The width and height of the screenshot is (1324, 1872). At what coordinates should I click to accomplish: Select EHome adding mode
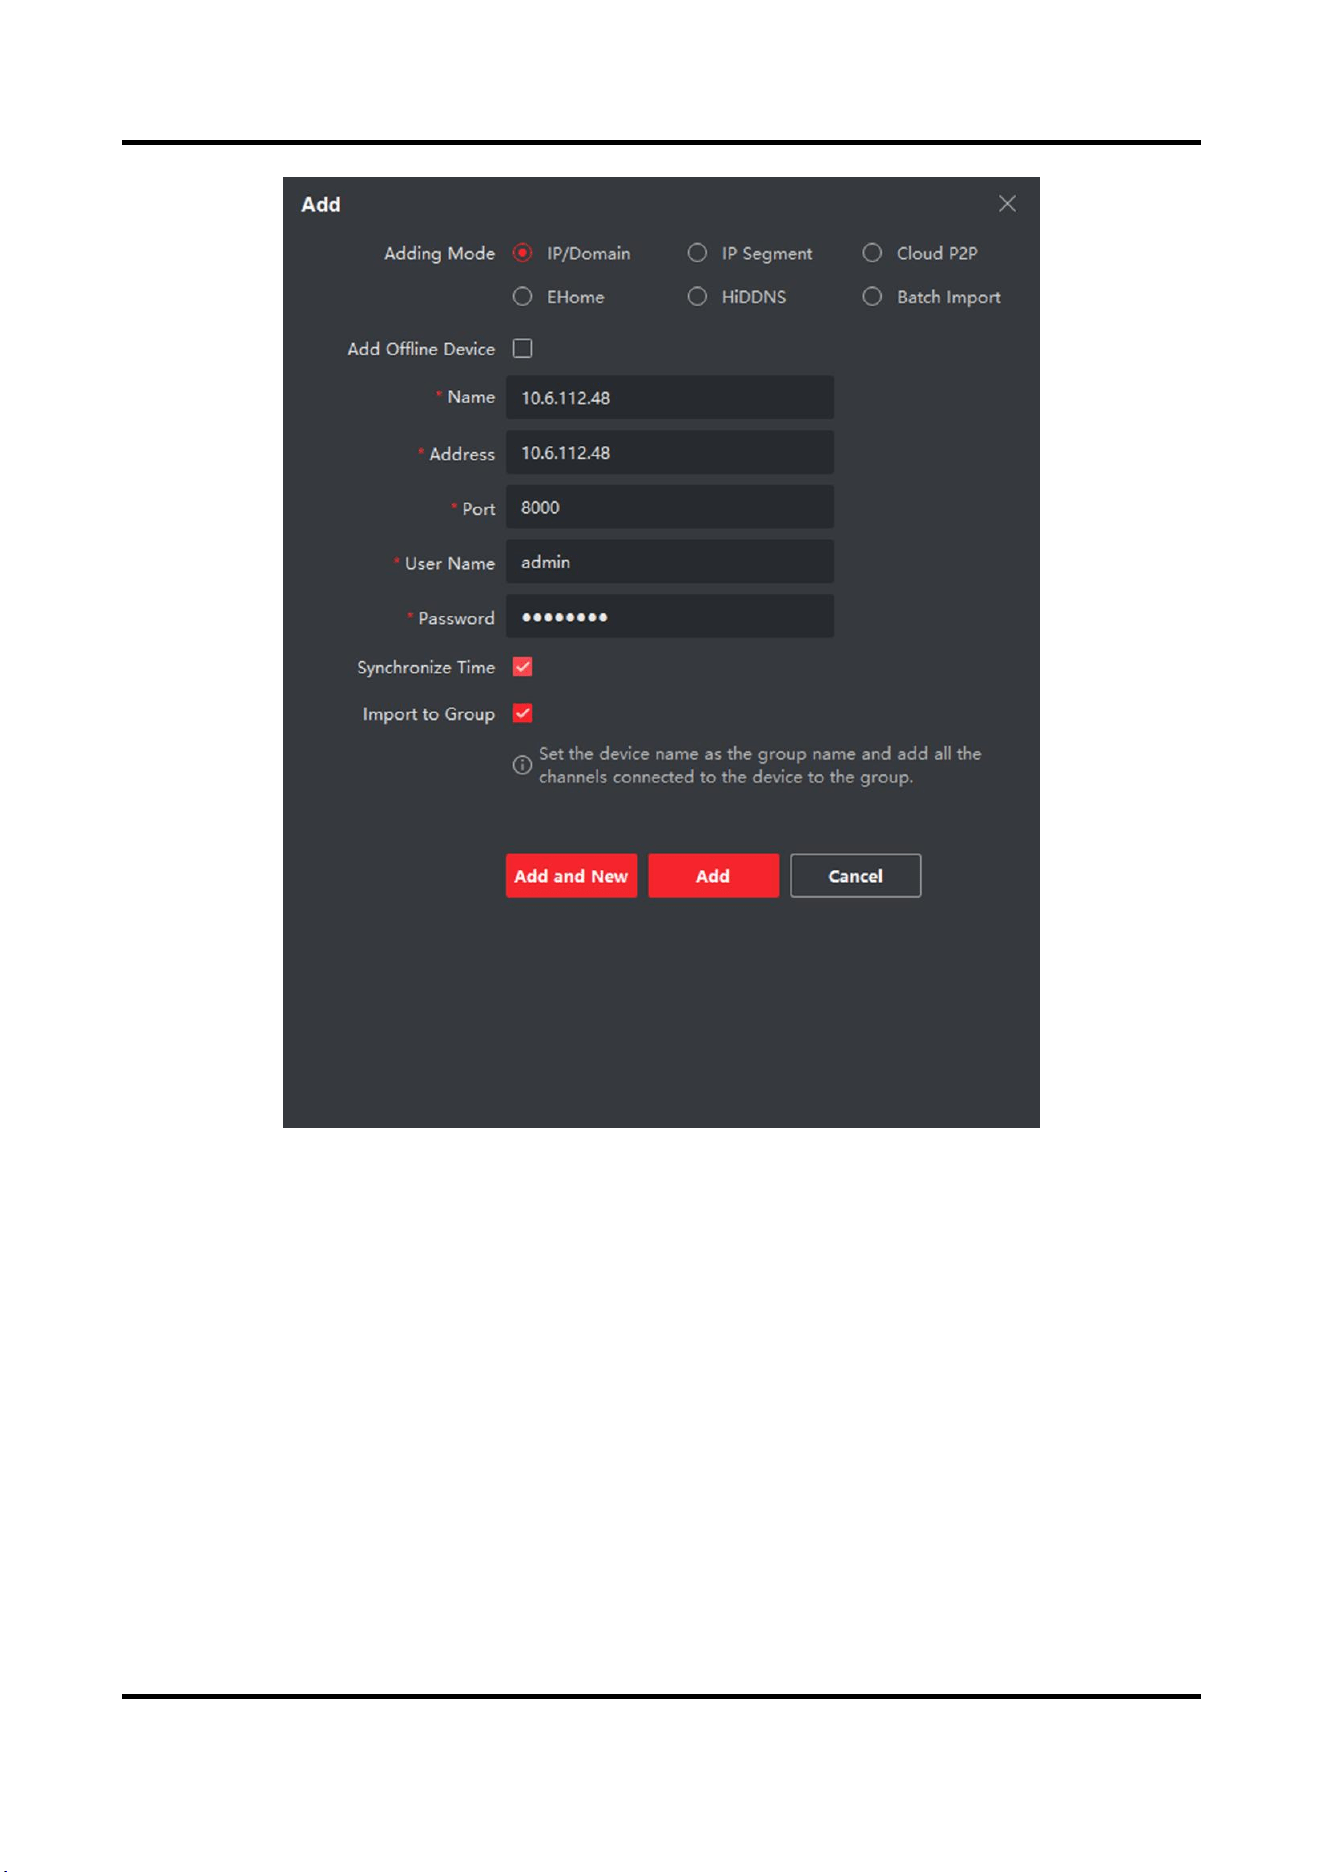522,297
